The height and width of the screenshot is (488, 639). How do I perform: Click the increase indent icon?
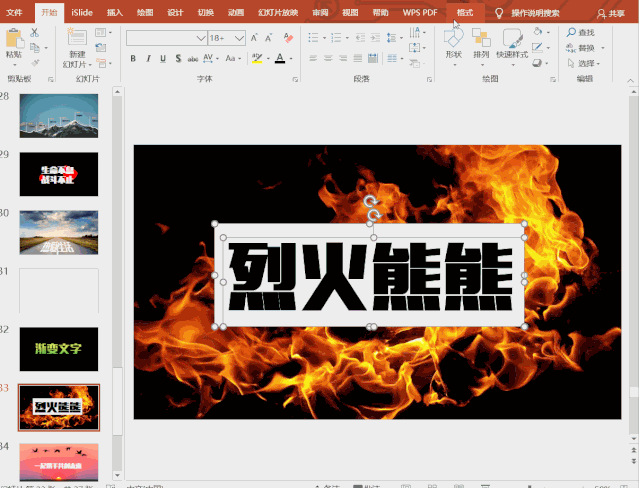point(375,38)
